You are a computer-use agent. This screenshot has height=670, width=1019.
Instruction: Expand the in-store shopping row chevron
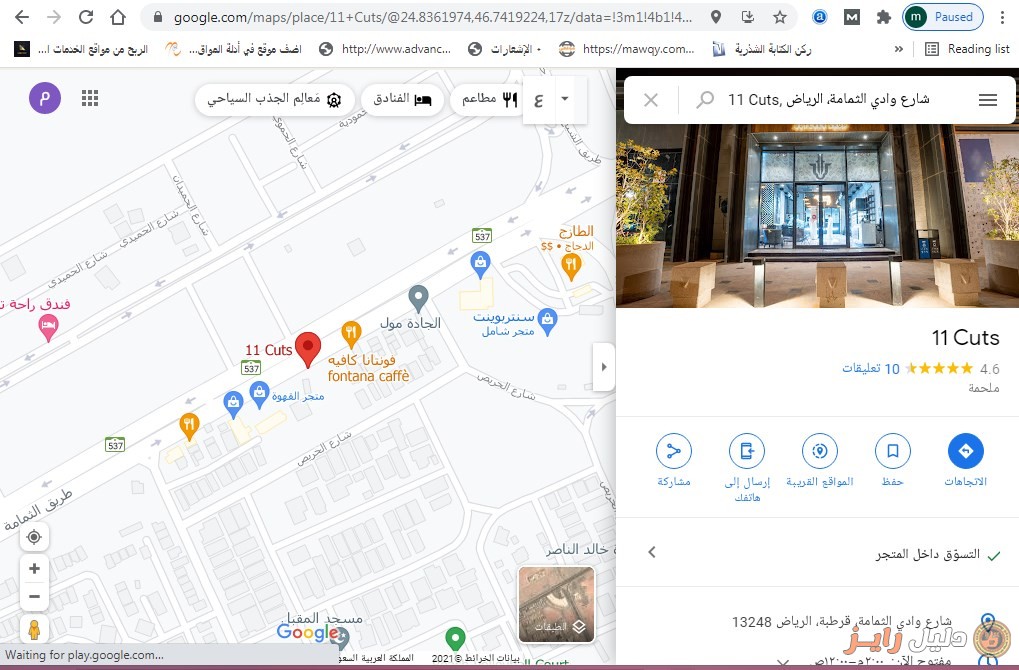[652, 552]
